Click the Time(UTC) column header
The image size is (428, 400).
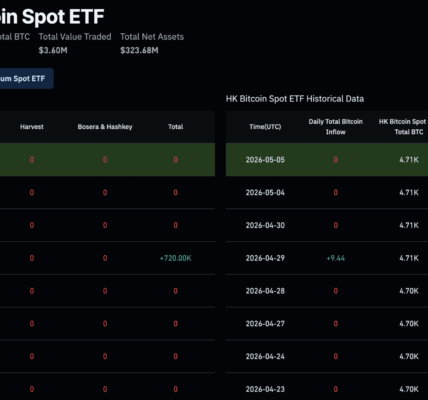pyautogui.click(x=265, y=127)
